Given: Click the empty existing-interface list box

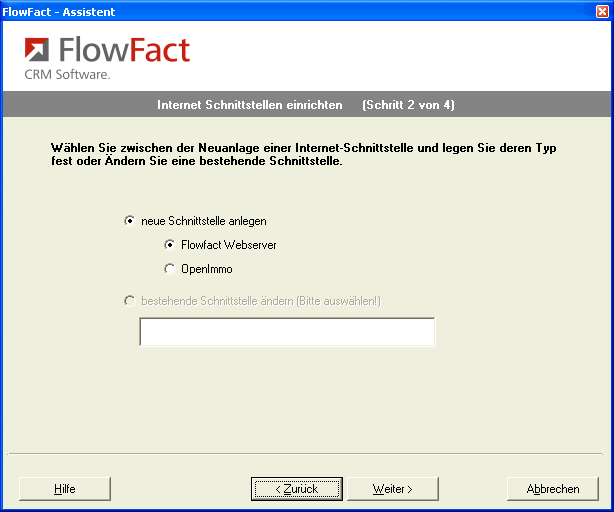Looking at the screenshot, I should pyautogui.click(x=287, y=332).
